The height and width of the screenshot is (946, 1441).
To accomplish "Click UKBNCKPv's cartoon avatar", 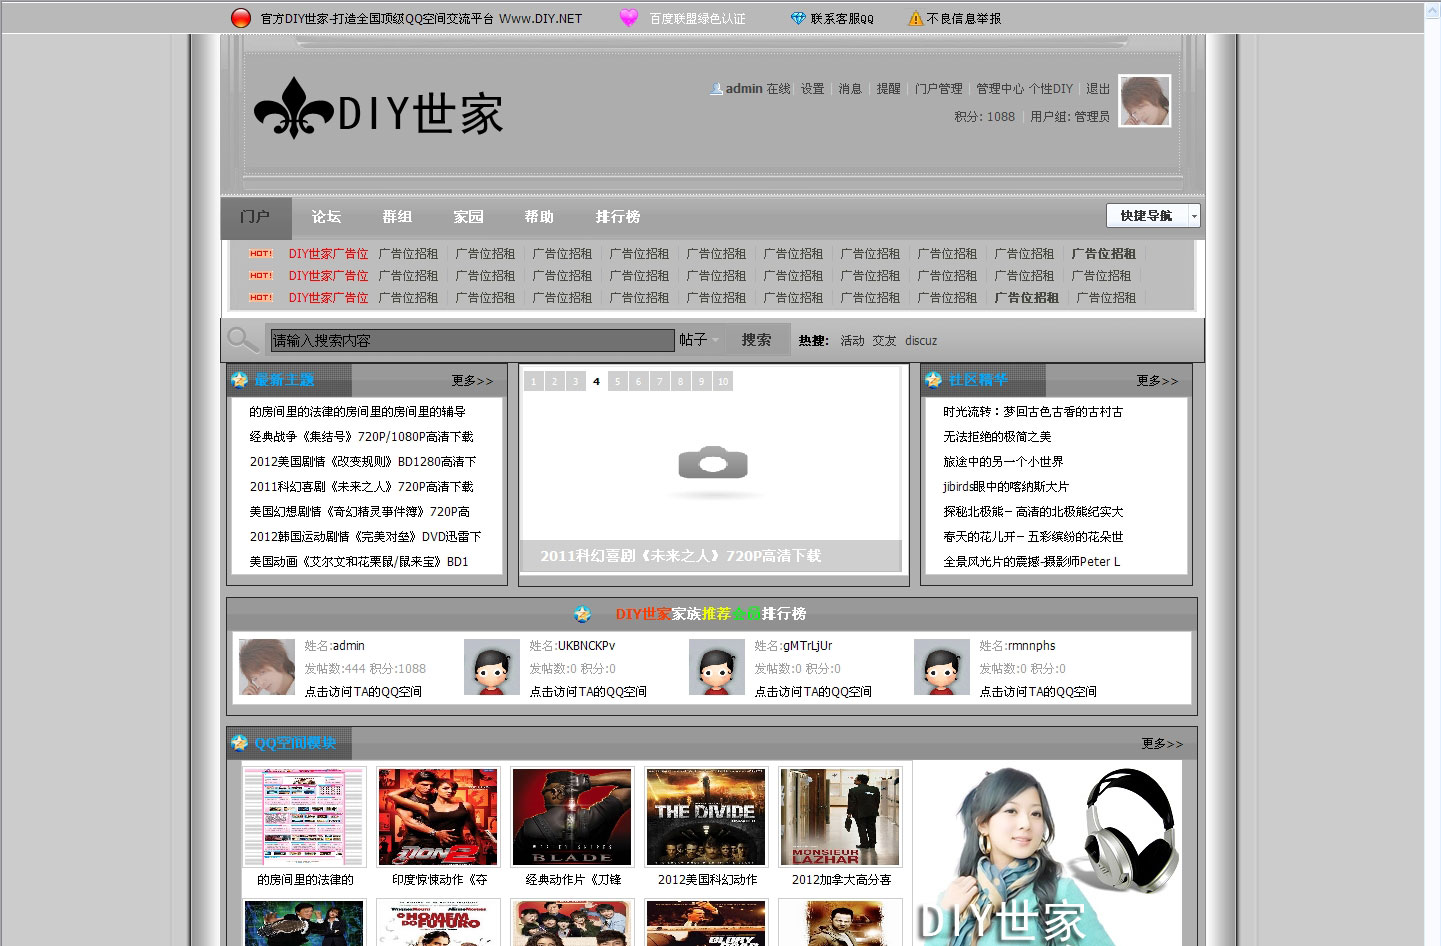I will click(x=491, y=667).
